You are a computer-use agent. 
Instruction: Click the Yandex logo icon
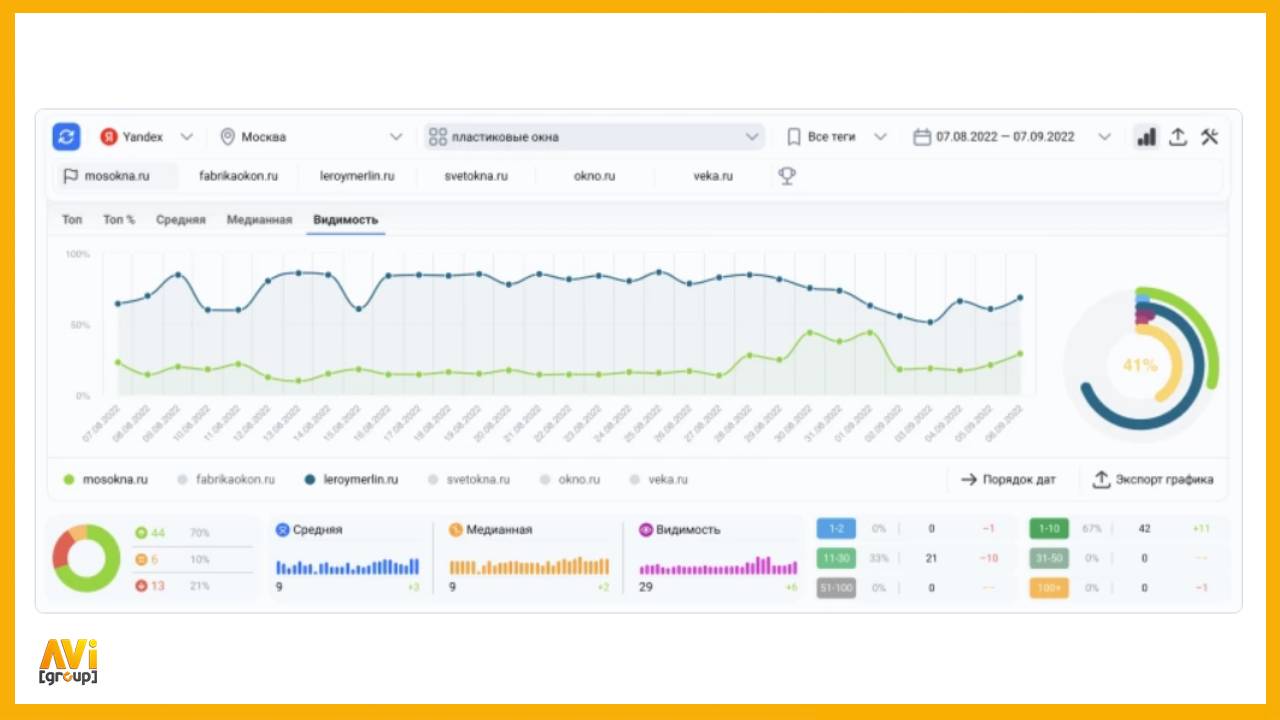[108, 137]
